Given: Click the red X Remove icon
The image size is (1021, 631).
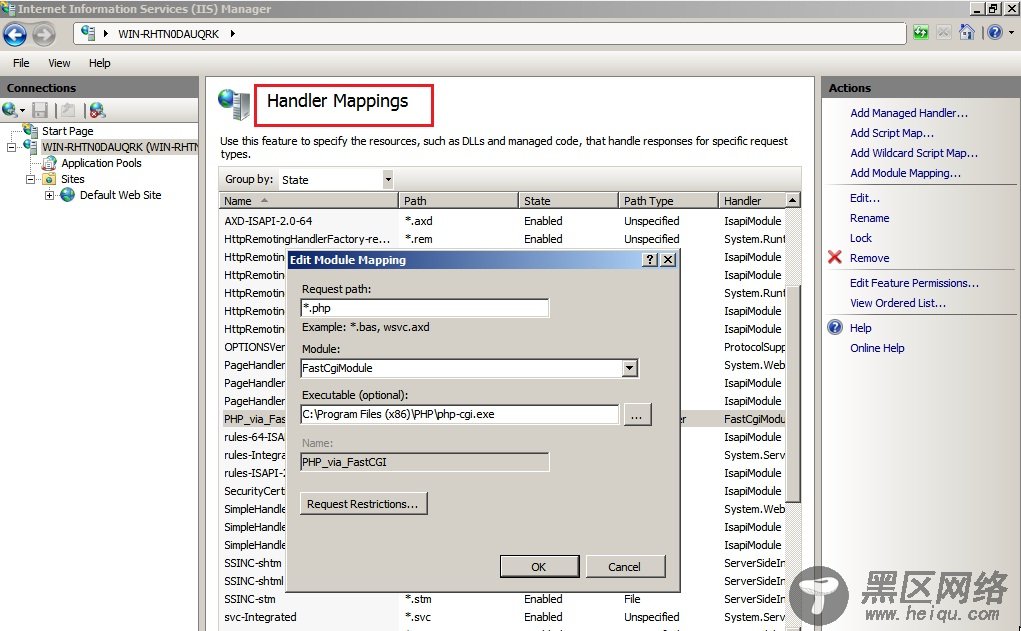Looking at the screenshot, I should pyautogui.click(x=835, y=257).
